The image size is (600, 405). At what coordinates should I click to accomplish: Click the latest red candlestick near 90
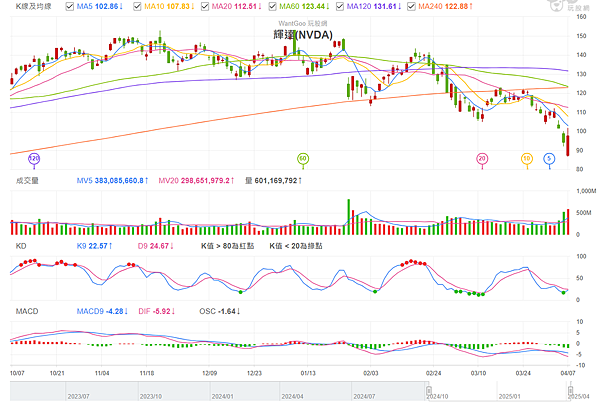click(x=568, y=145)
